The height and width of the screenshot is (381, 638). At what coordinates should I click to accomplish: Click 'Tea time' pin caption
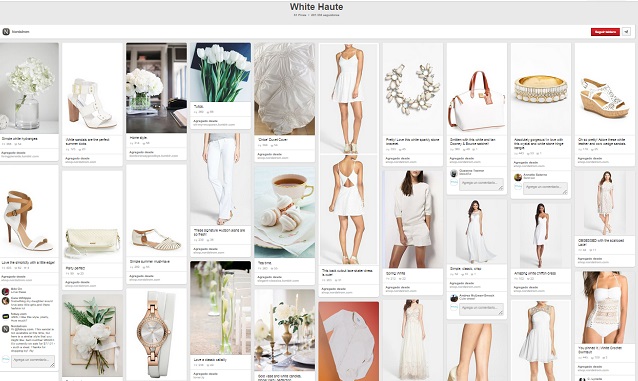(264, 263)
